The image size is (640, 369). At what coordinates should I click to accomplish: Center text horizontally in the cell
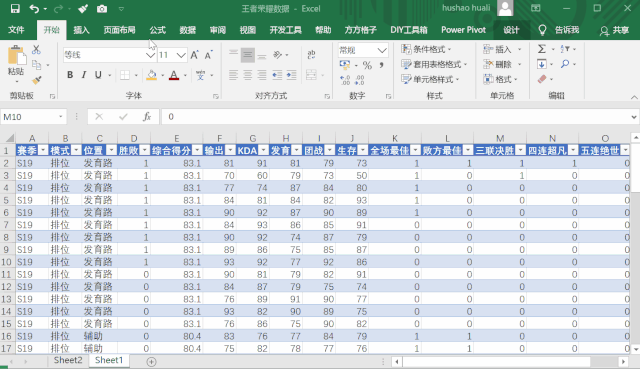click(248, 75)
